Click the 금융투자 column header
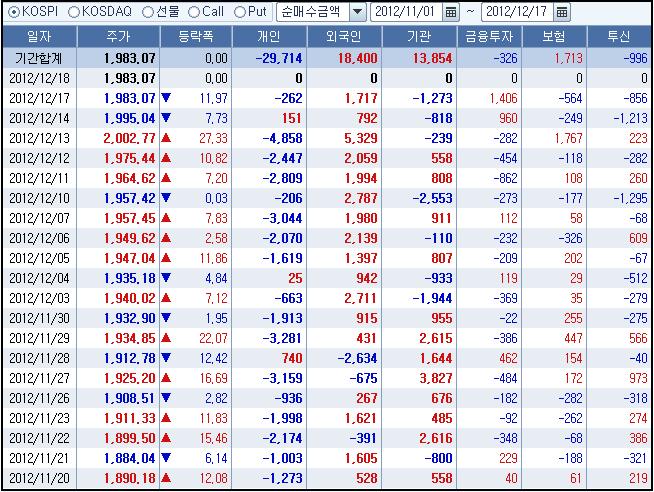654x492 pixels. point(489,37)
